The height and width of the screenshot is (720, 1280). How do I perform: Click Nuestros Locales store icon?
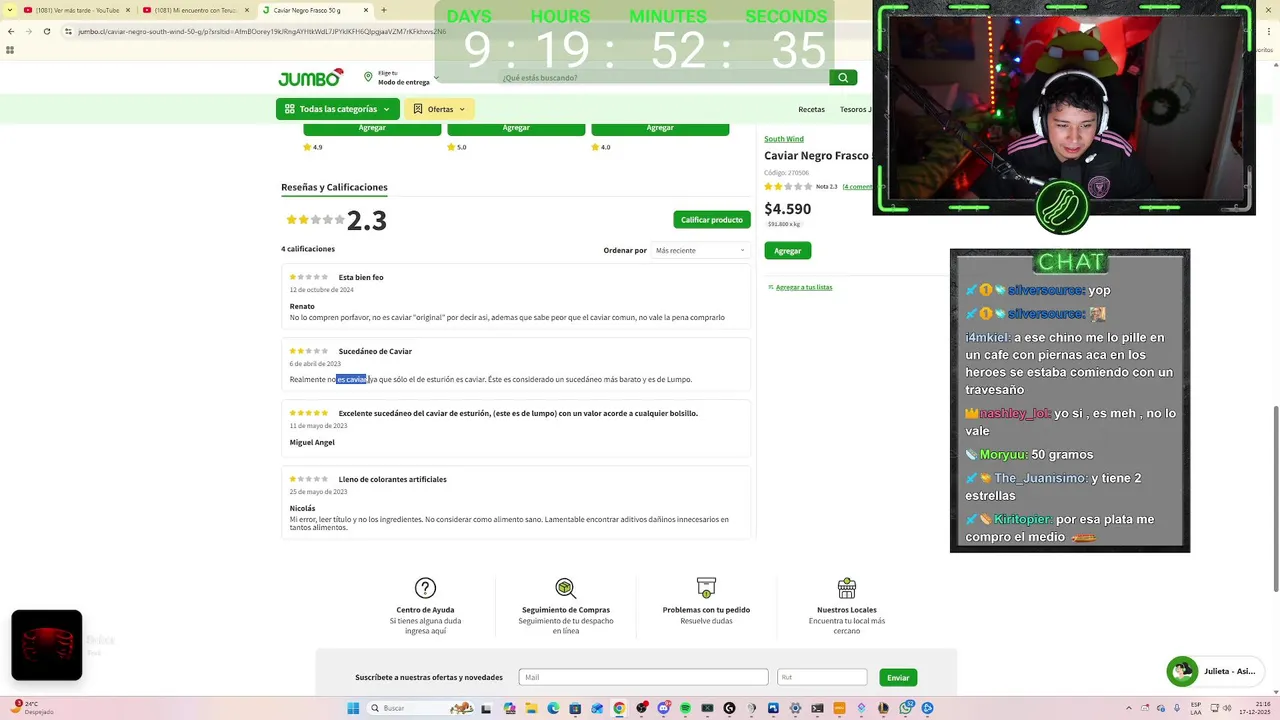coord(846,588)
